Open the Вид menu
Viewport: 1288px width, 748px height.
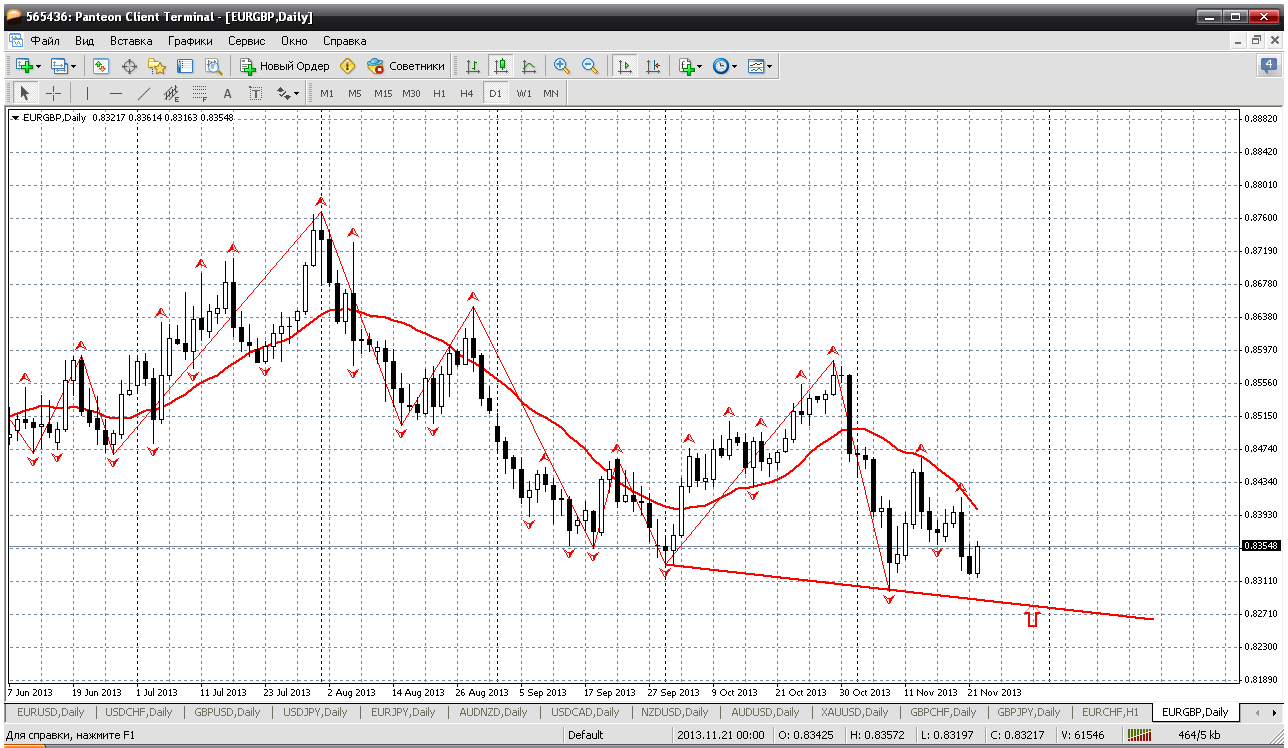tap(84, 41)
